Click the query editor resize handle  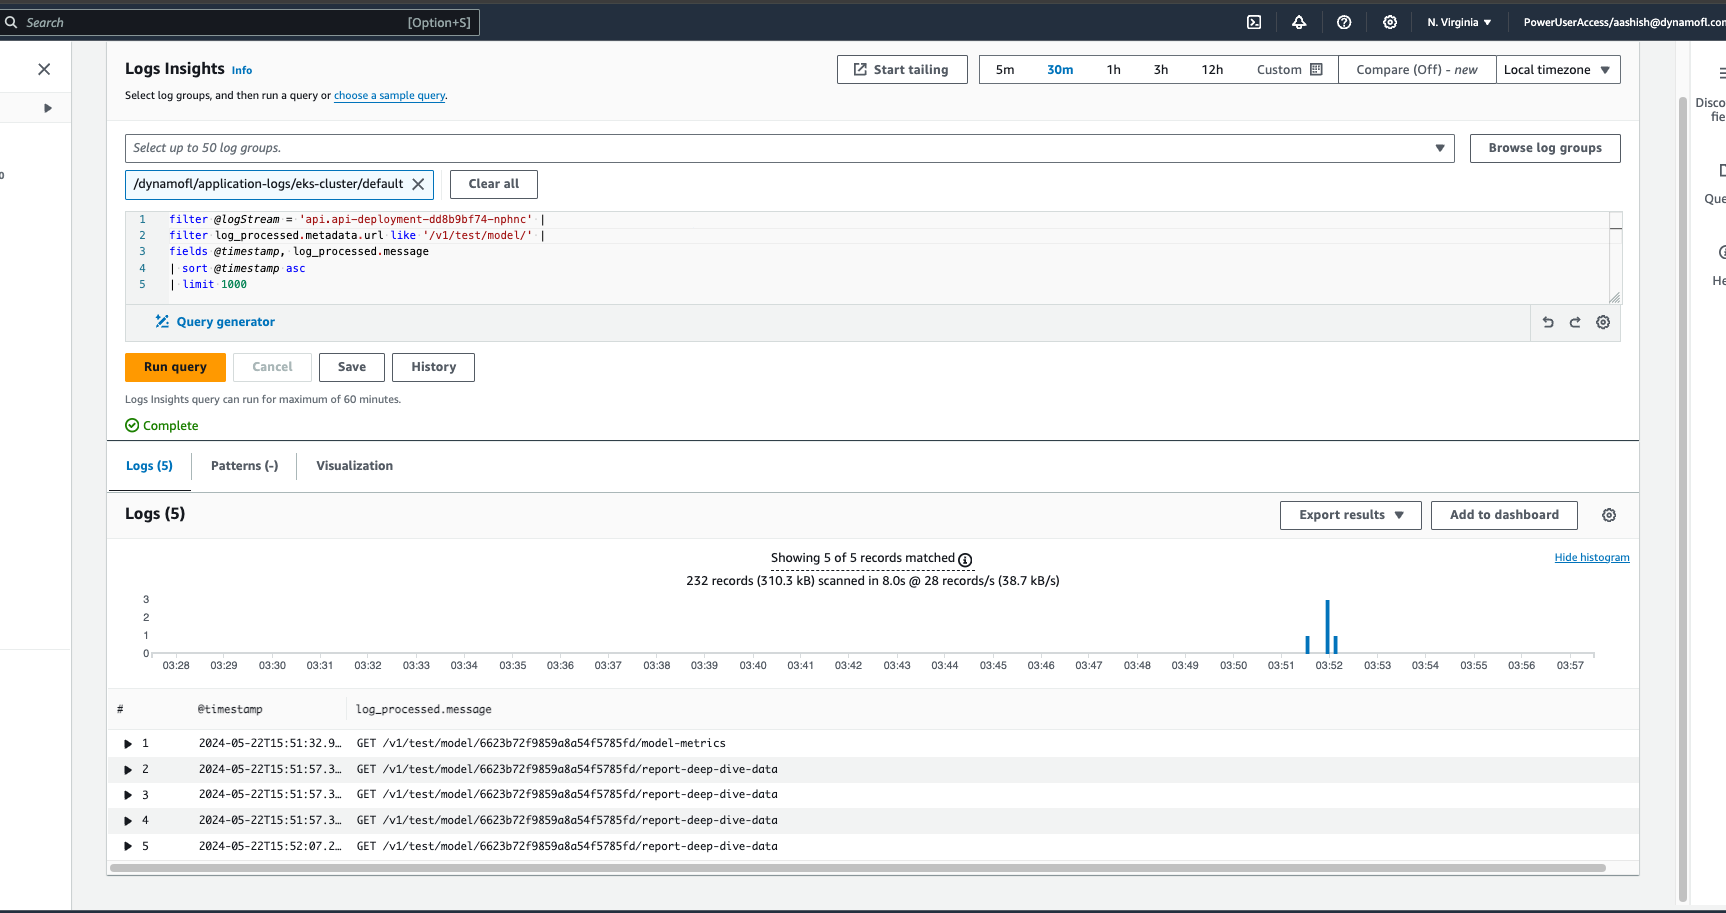(1614, 297)
